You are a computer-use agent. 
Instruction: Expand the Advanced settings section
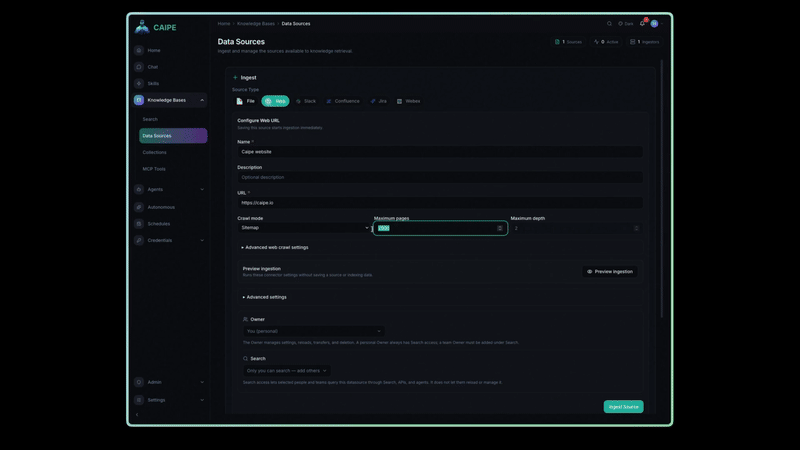265,297
